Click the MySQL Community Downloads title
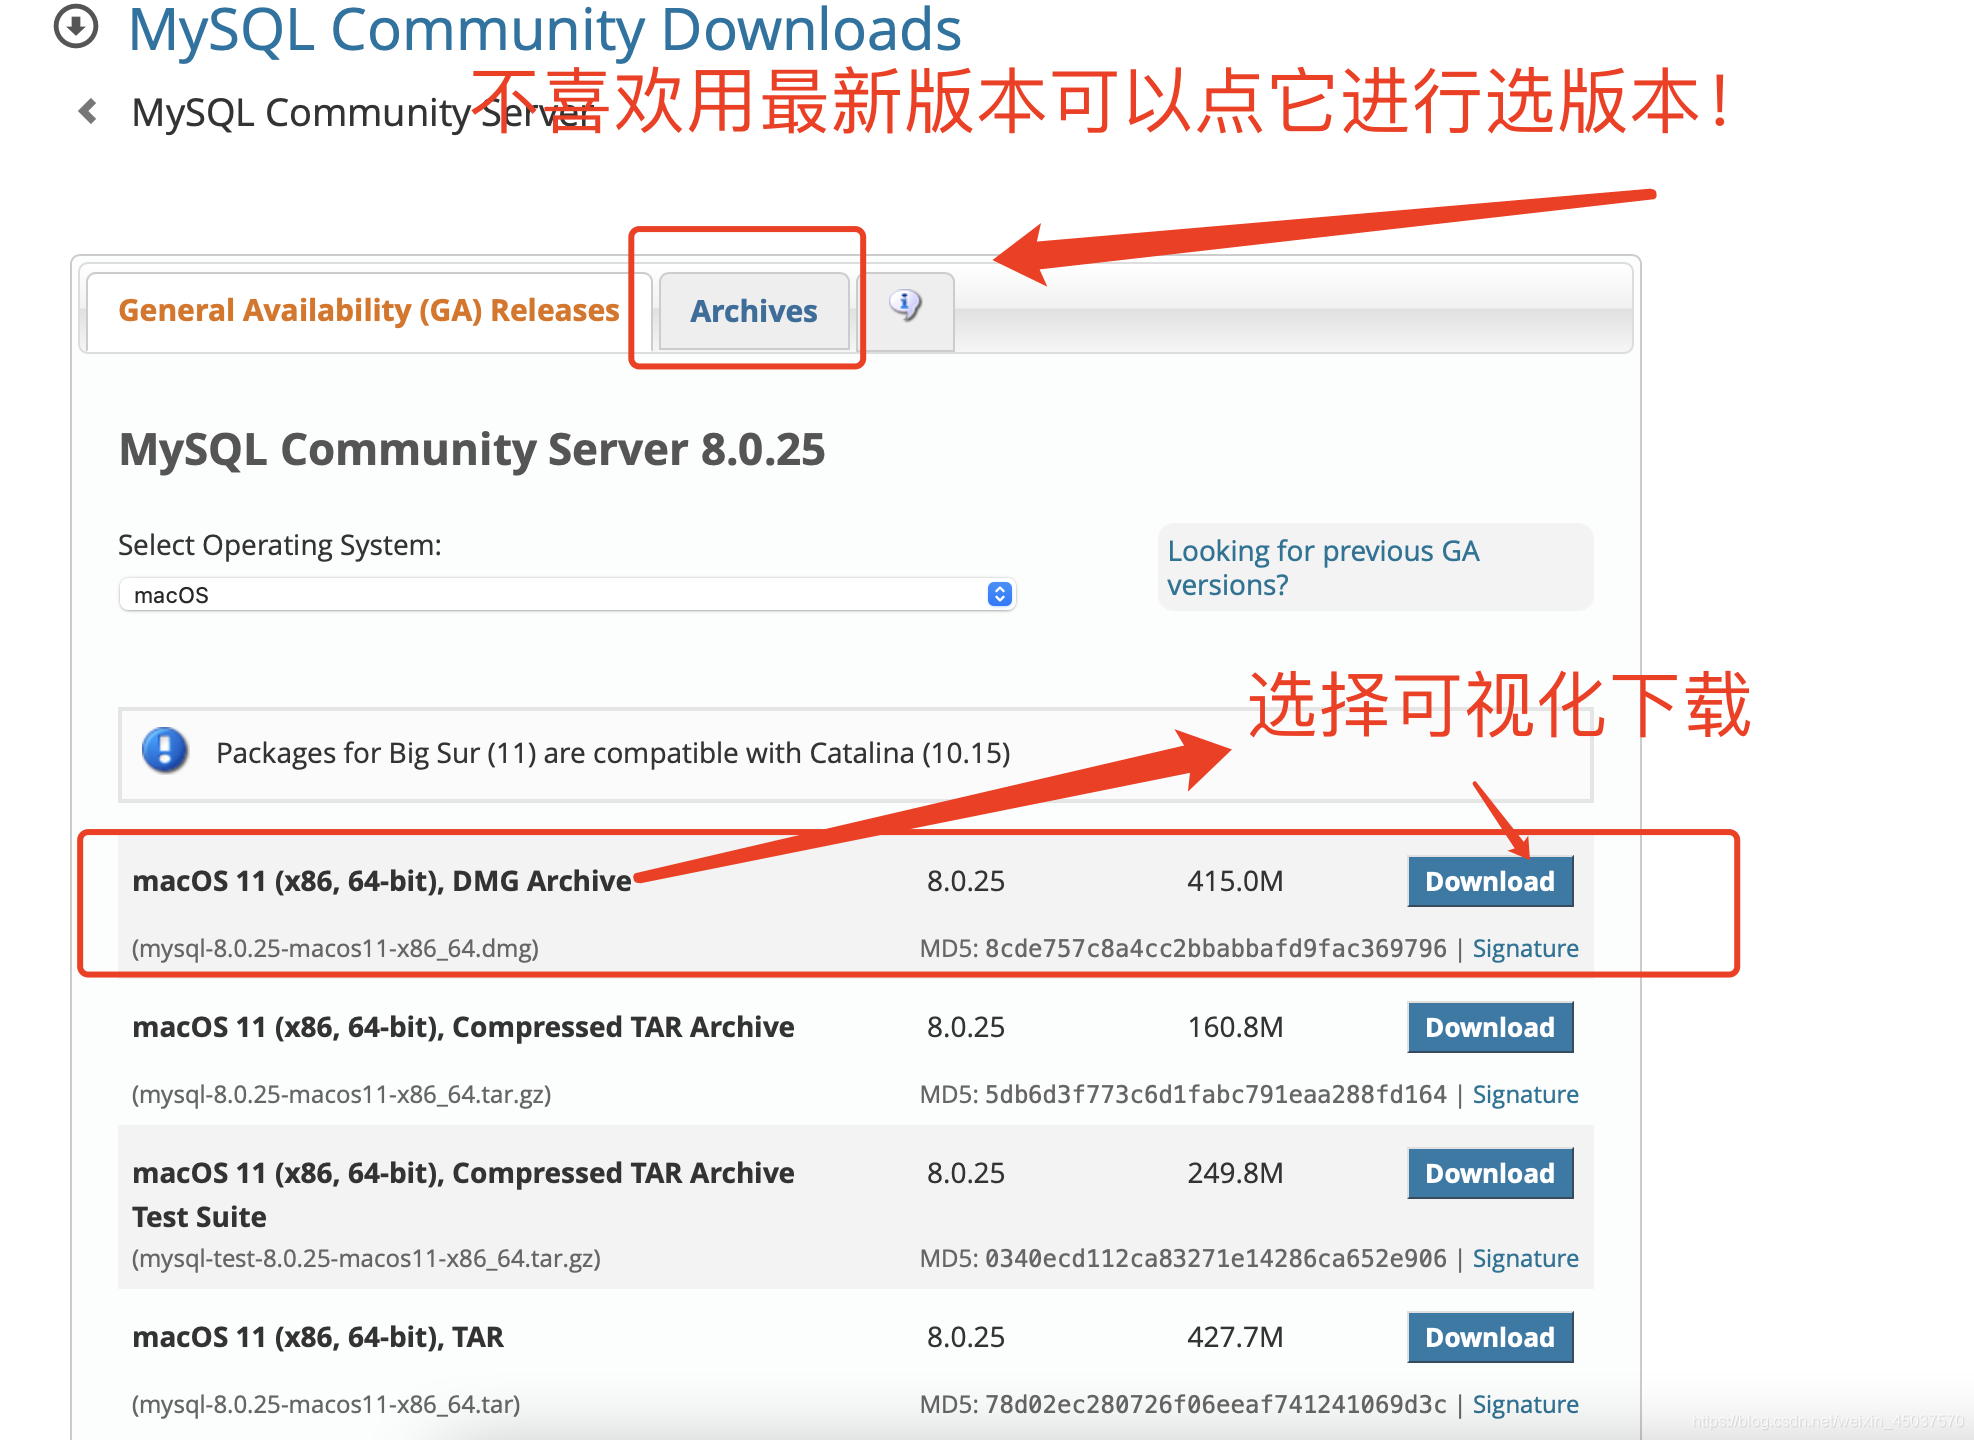The width and height of the screenshot is (1974, 1440). [x=545, y=29]
